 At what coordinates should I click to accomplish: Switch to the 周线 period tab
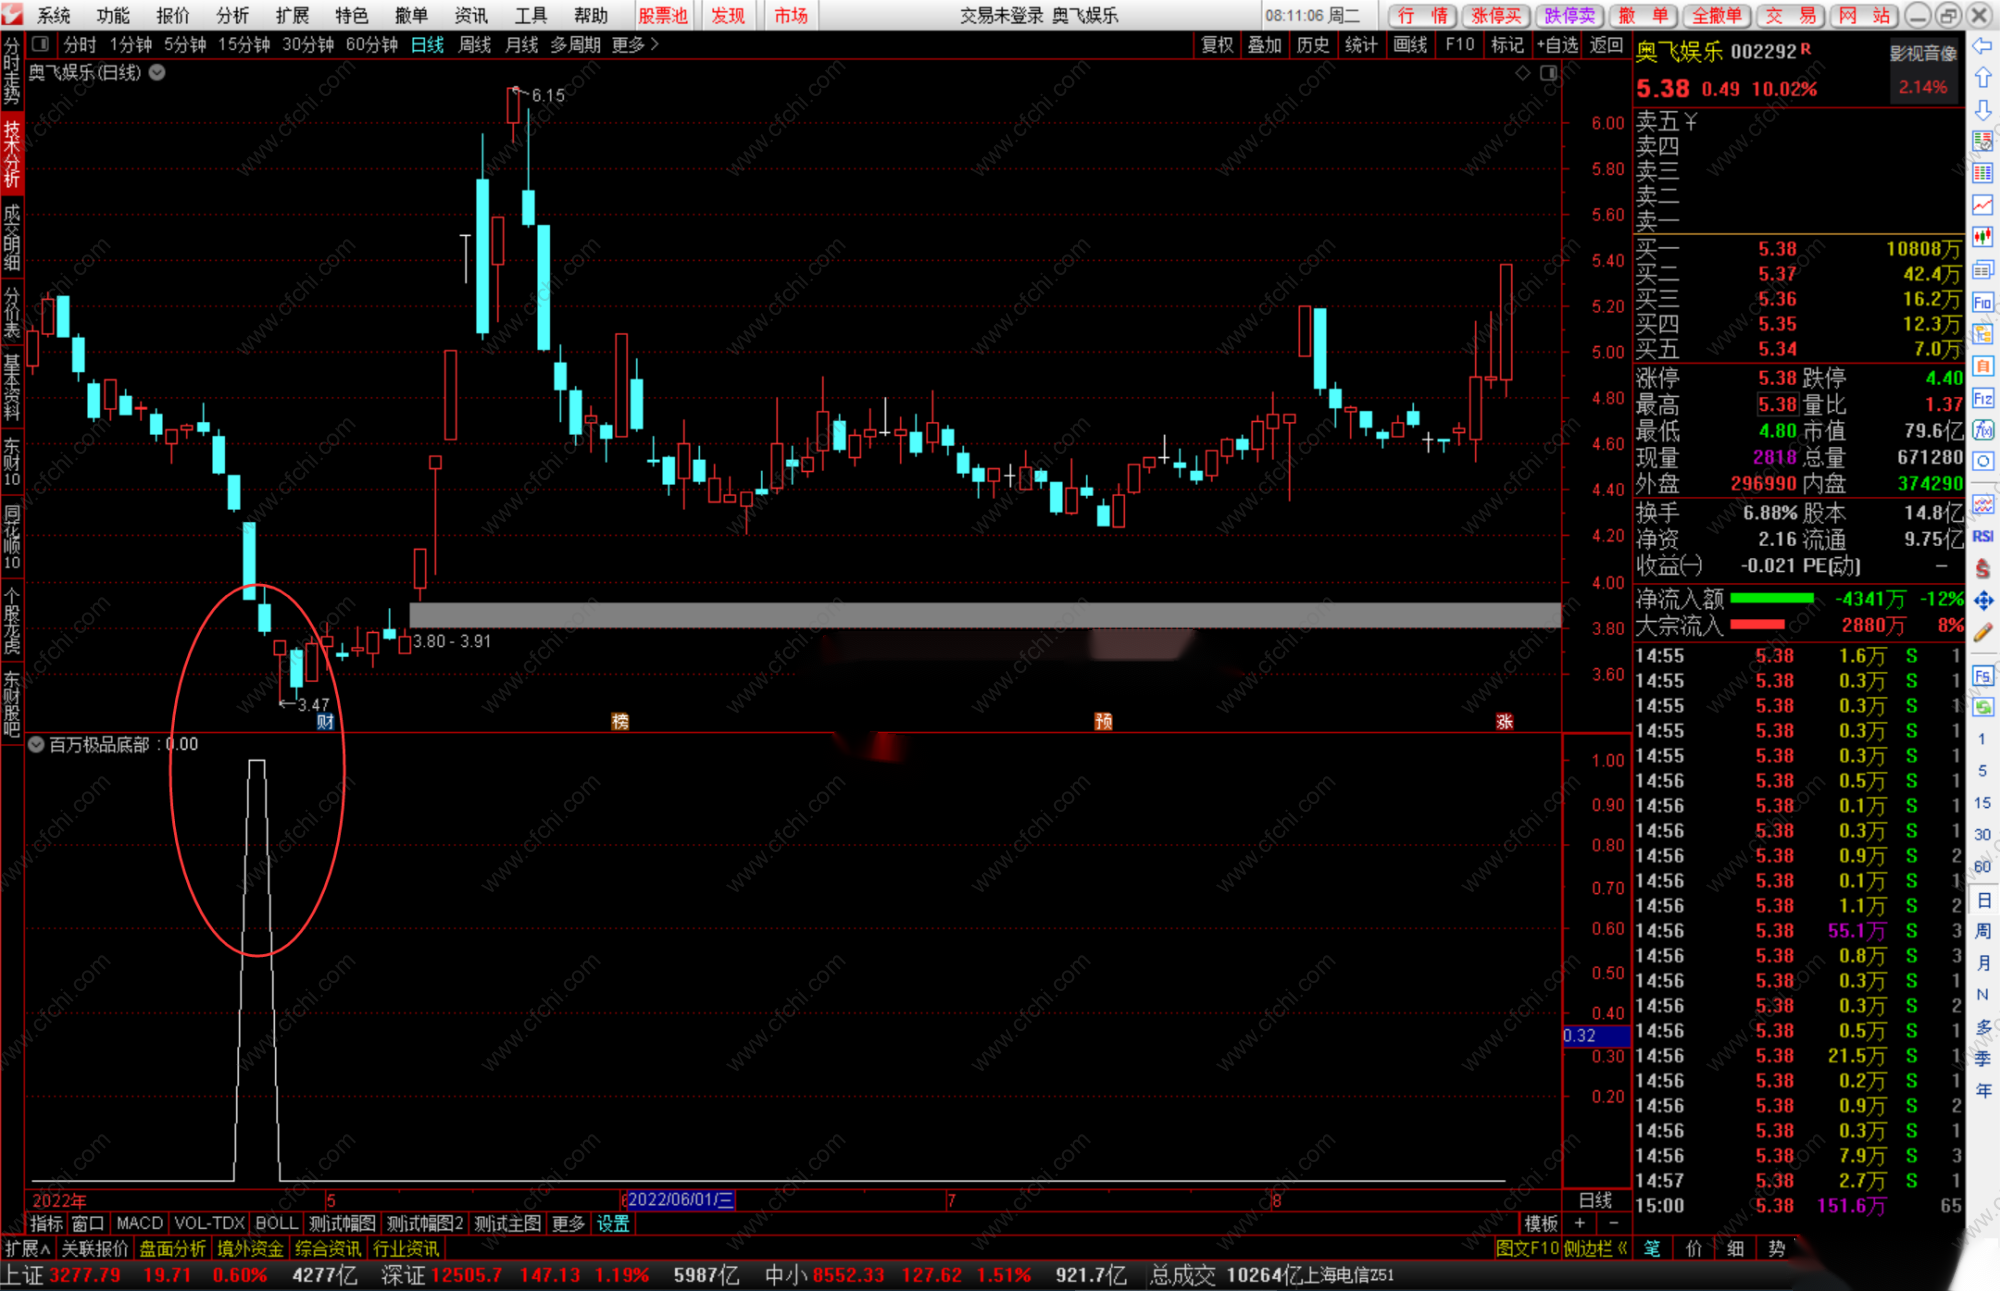coord(474,44)
